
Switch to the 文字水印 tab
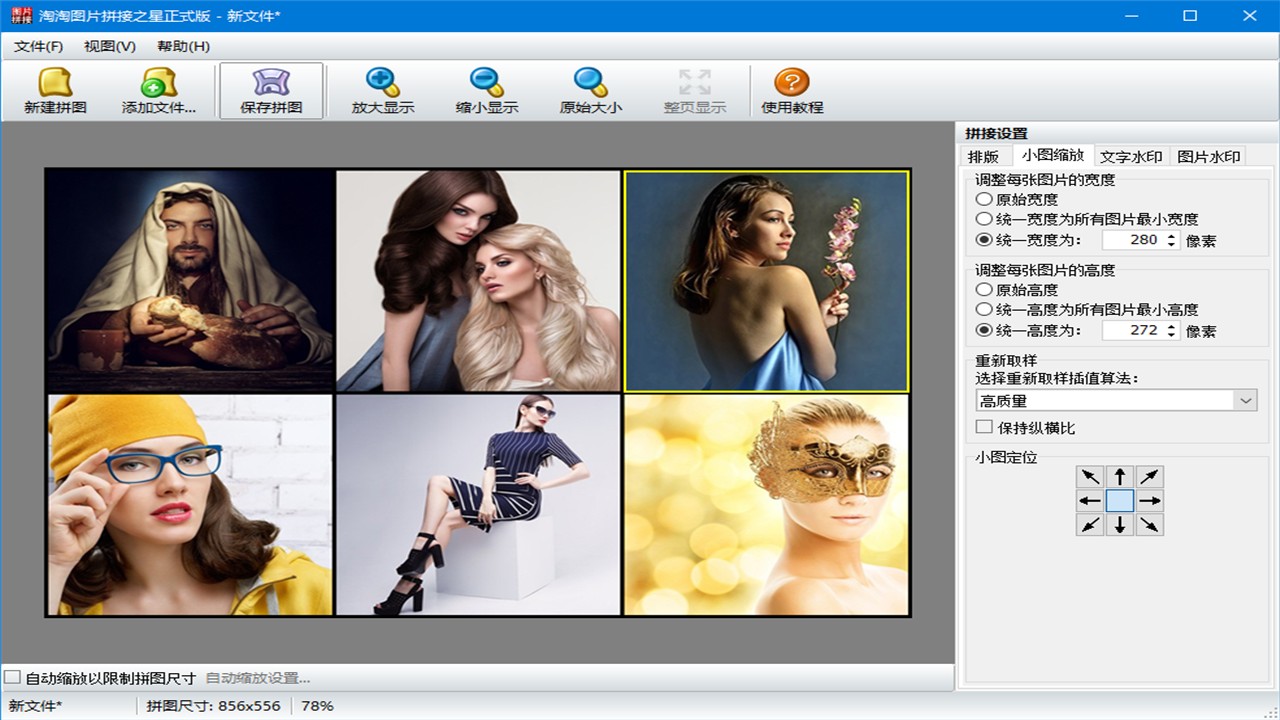(x=1131, y=156)
